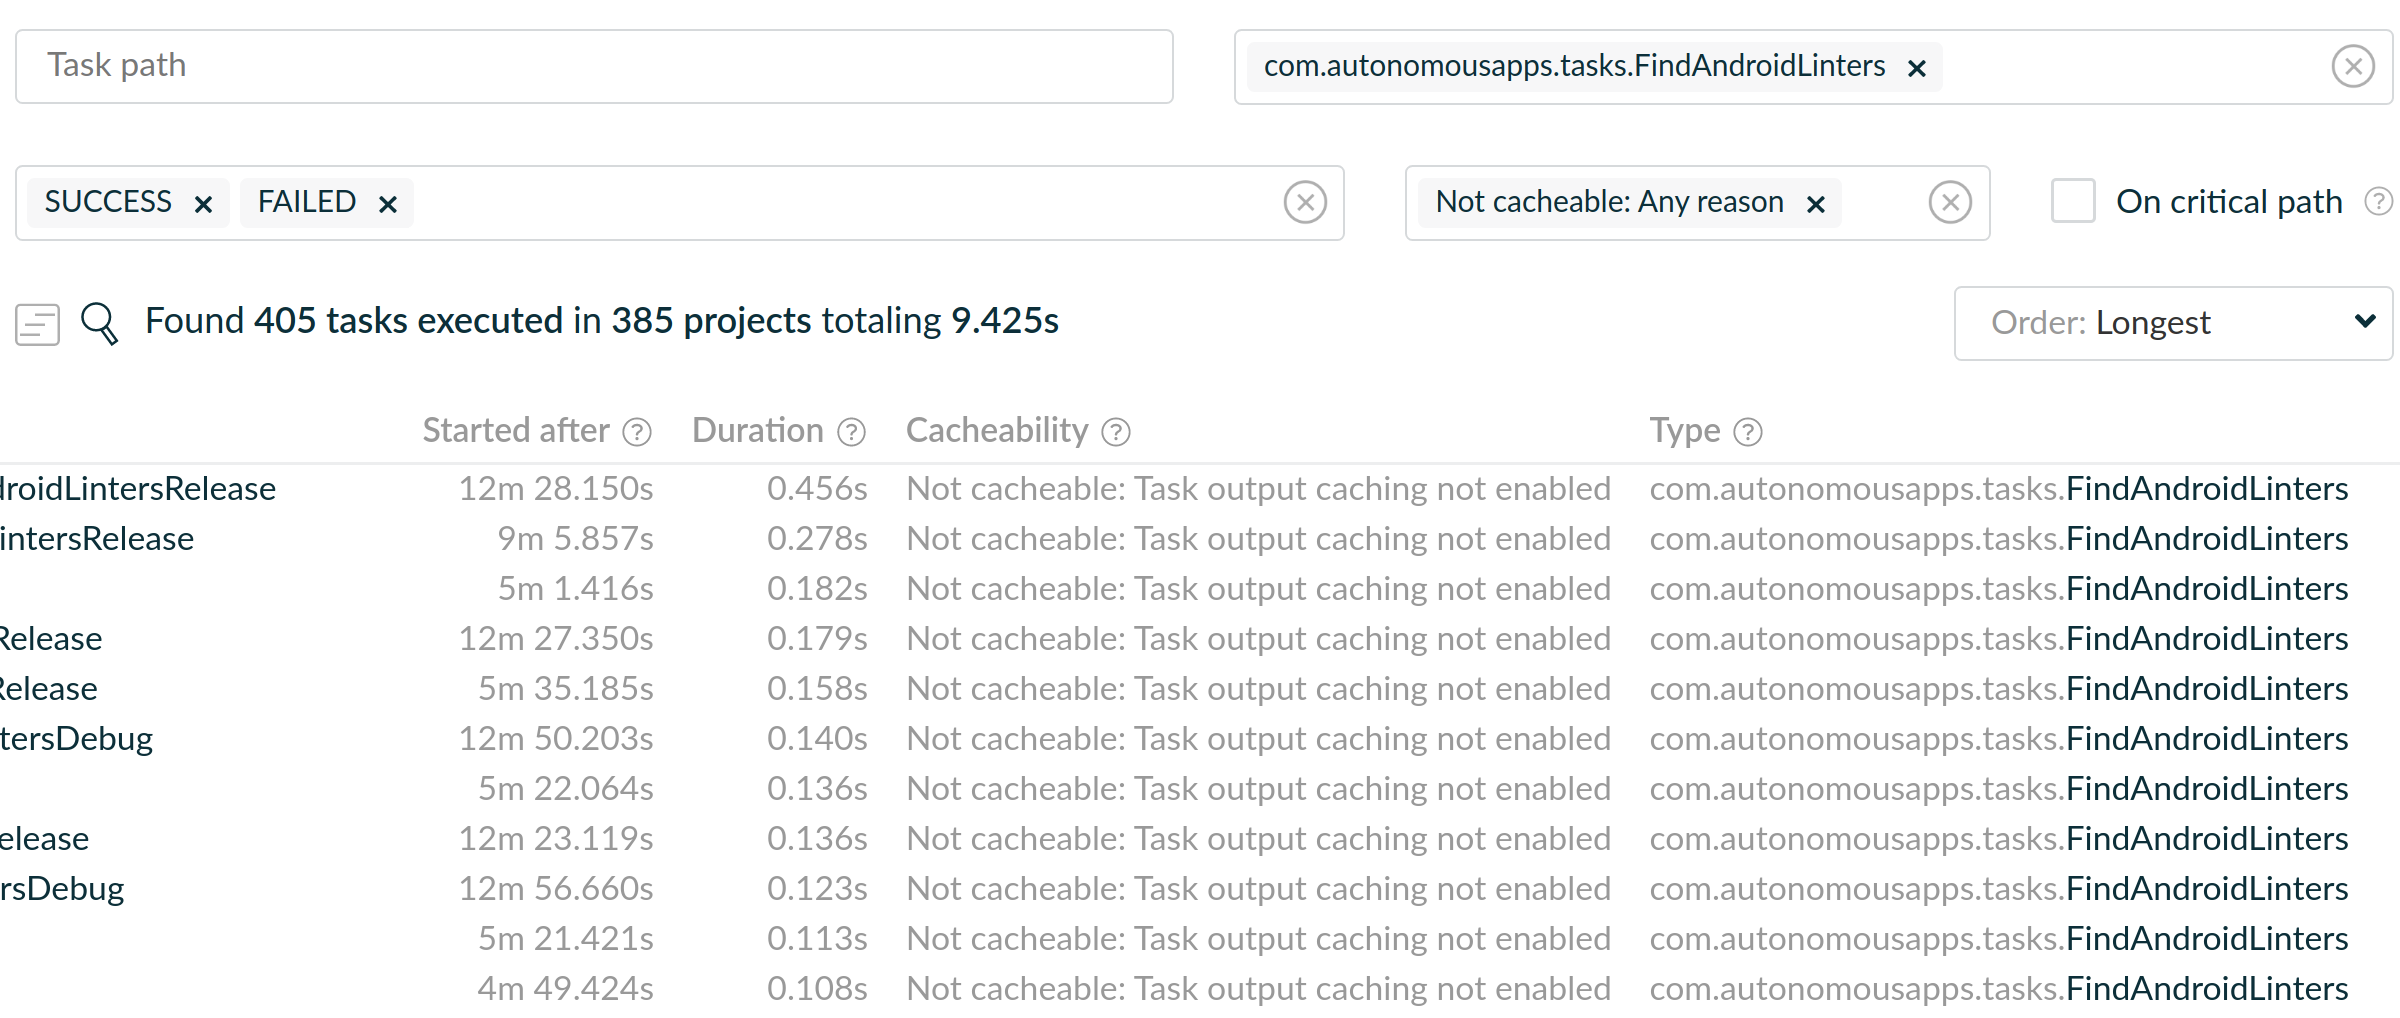Open help tooltip for Started after column
Screen dimensions: 2400x1018
click(x=637, y=432)
